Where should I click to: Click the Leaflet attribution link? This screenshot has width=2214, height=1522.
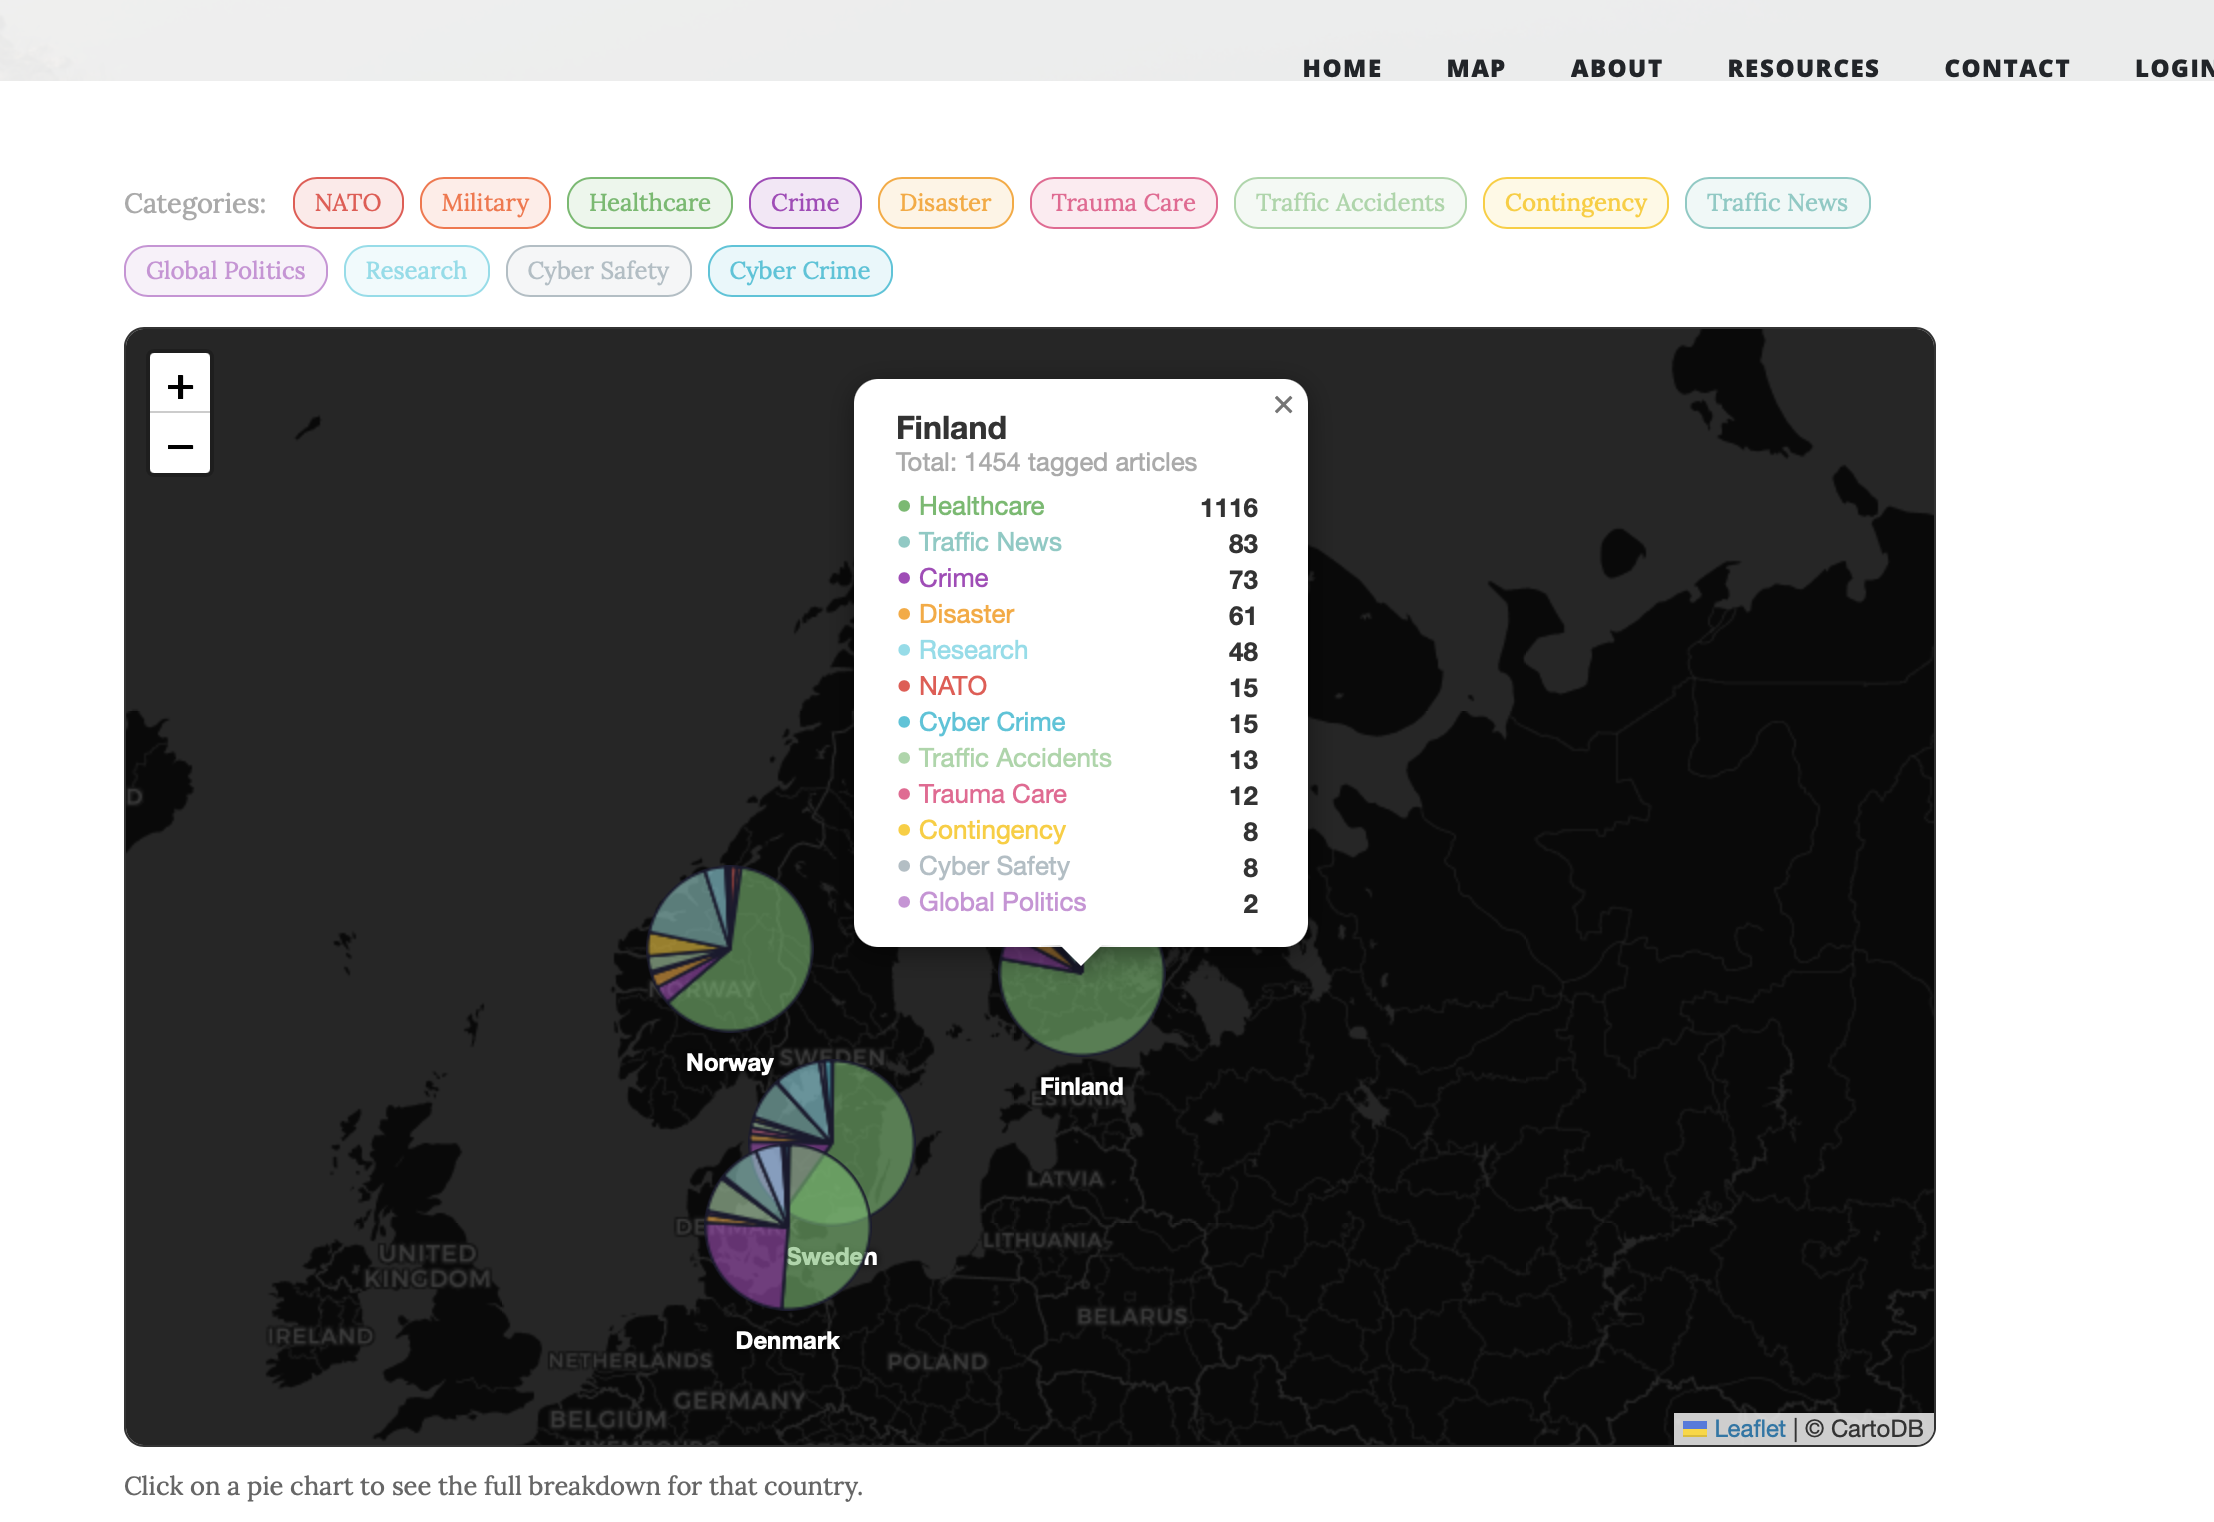click(1749, 1429)
